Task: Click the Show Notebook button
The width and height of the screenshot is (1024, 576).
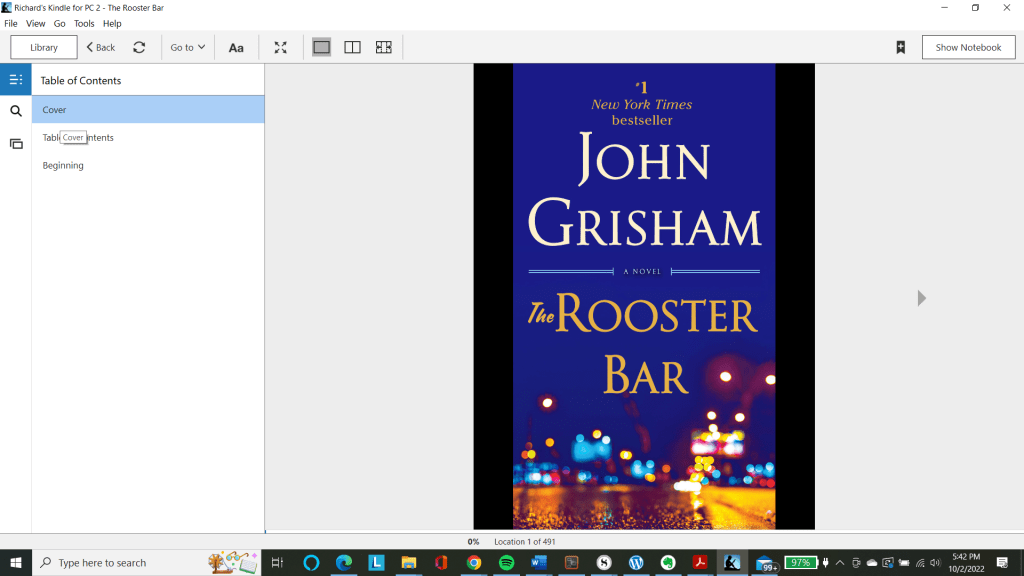Action: [968, 47]
